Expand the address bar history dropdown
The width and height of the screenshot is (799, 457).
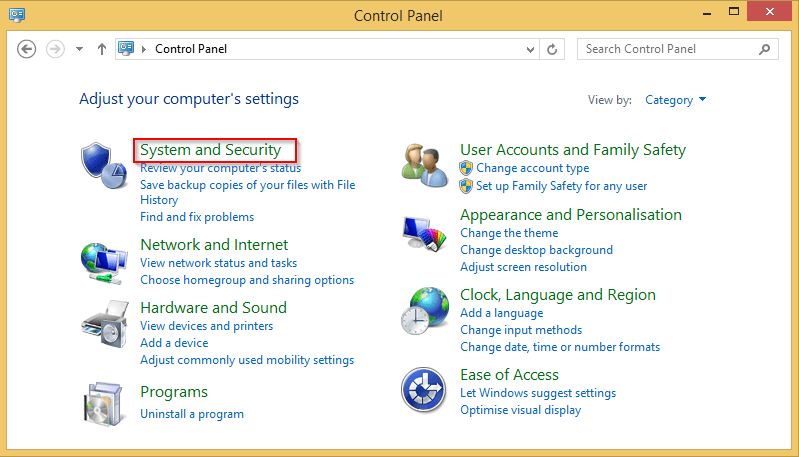[x=531, y=49]
